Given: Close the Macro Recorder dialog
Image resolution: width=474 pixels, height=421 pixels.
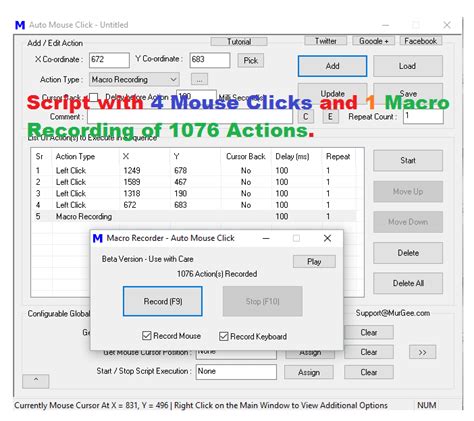Looking at the screenshot, I should pos(327,238).
